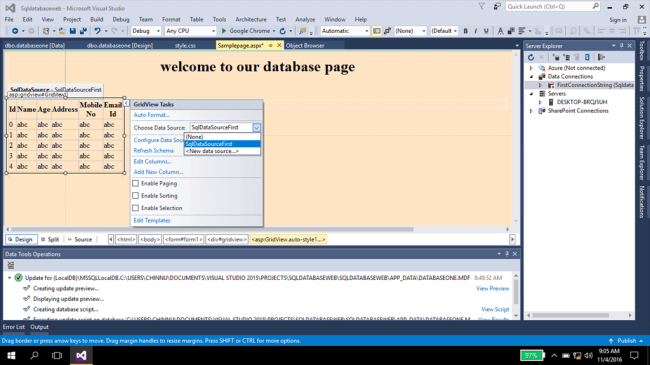Screen dimensions: 650x365
Task: Click the Underline formatting icon
Action: 486,31
